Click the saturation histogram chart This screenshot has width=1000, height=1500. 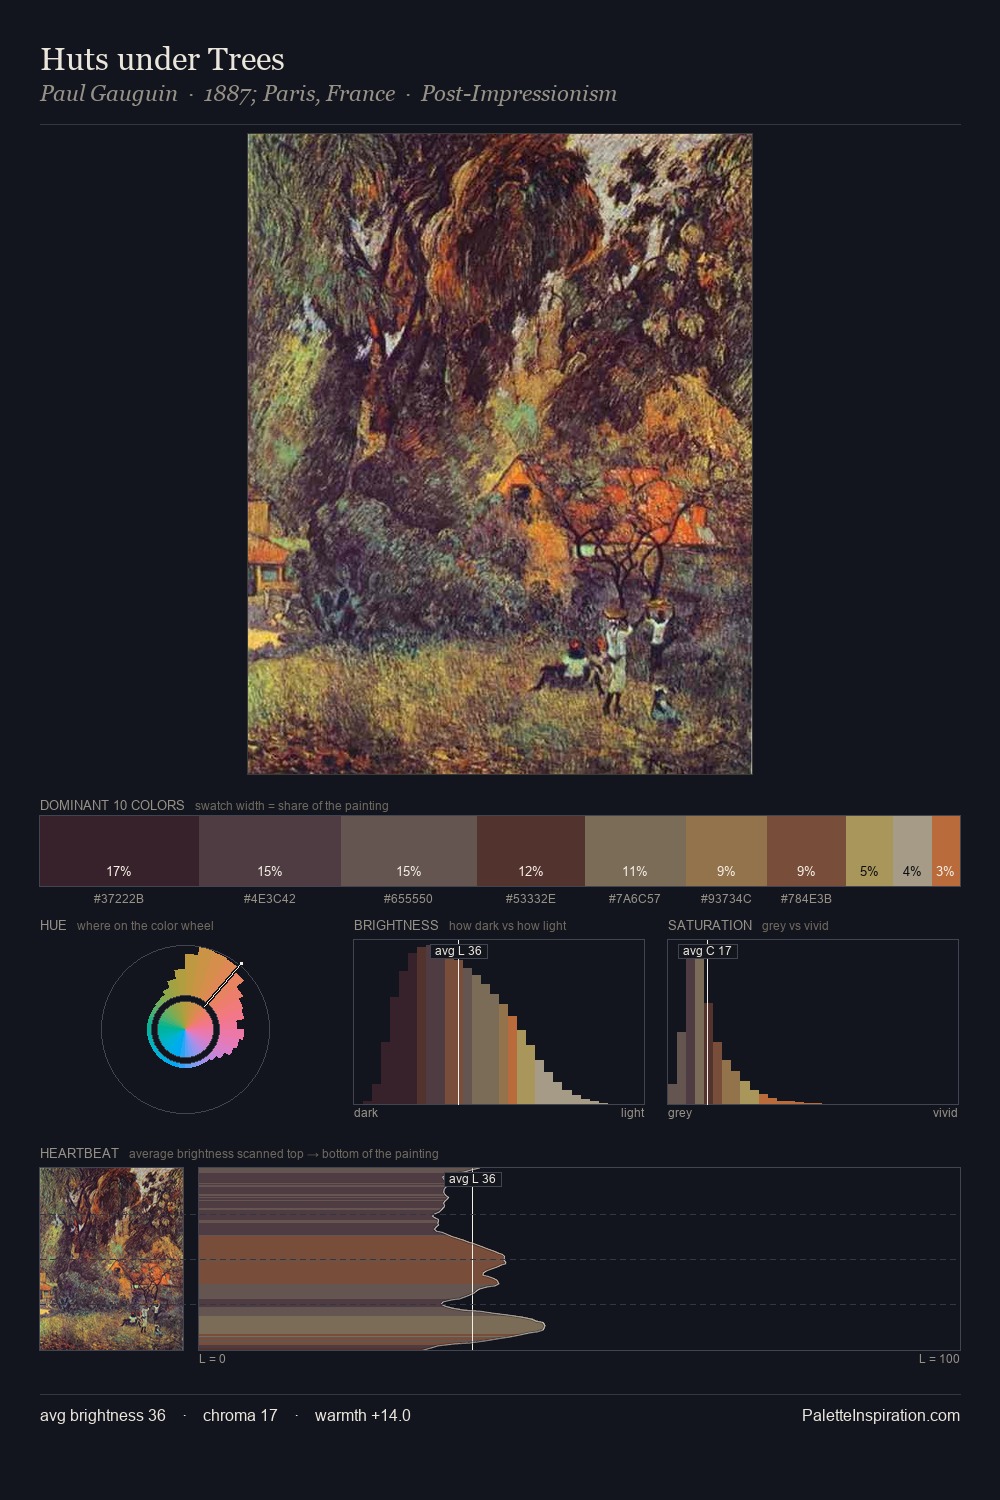pos(813,1022)
